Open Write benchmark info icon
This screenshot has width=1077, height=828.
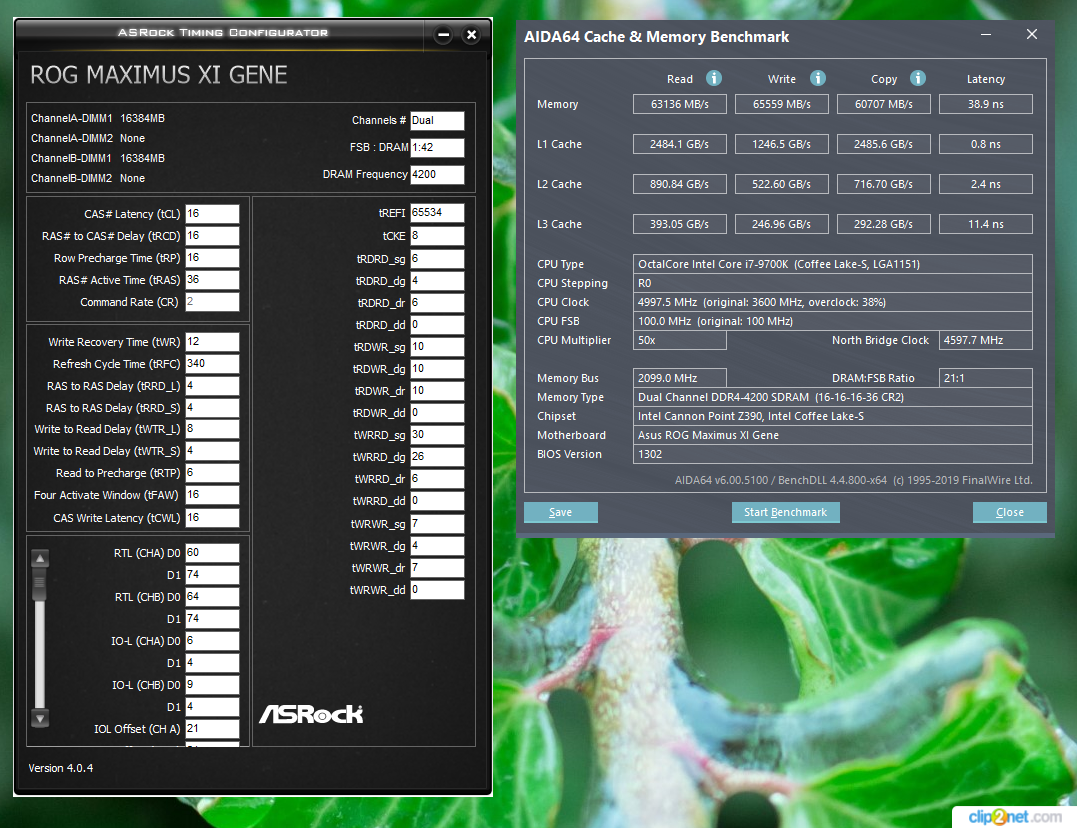click(817, 78)
